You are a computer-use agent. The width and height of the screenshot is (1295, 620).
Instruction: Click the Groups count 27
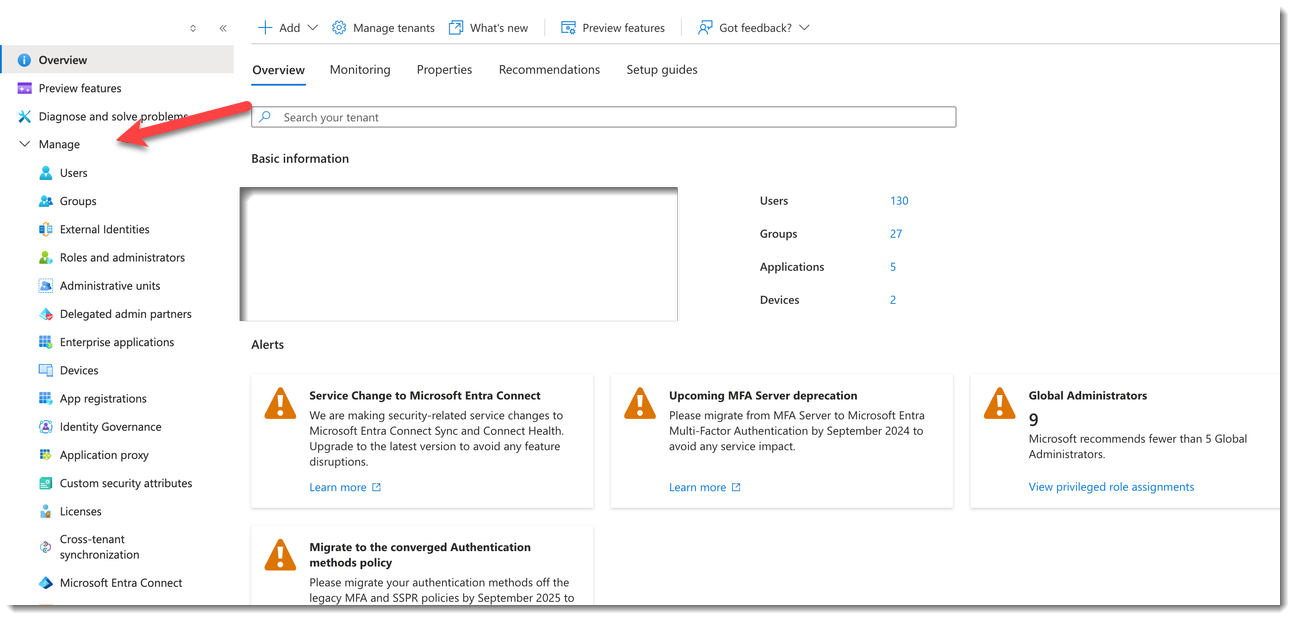896,234
